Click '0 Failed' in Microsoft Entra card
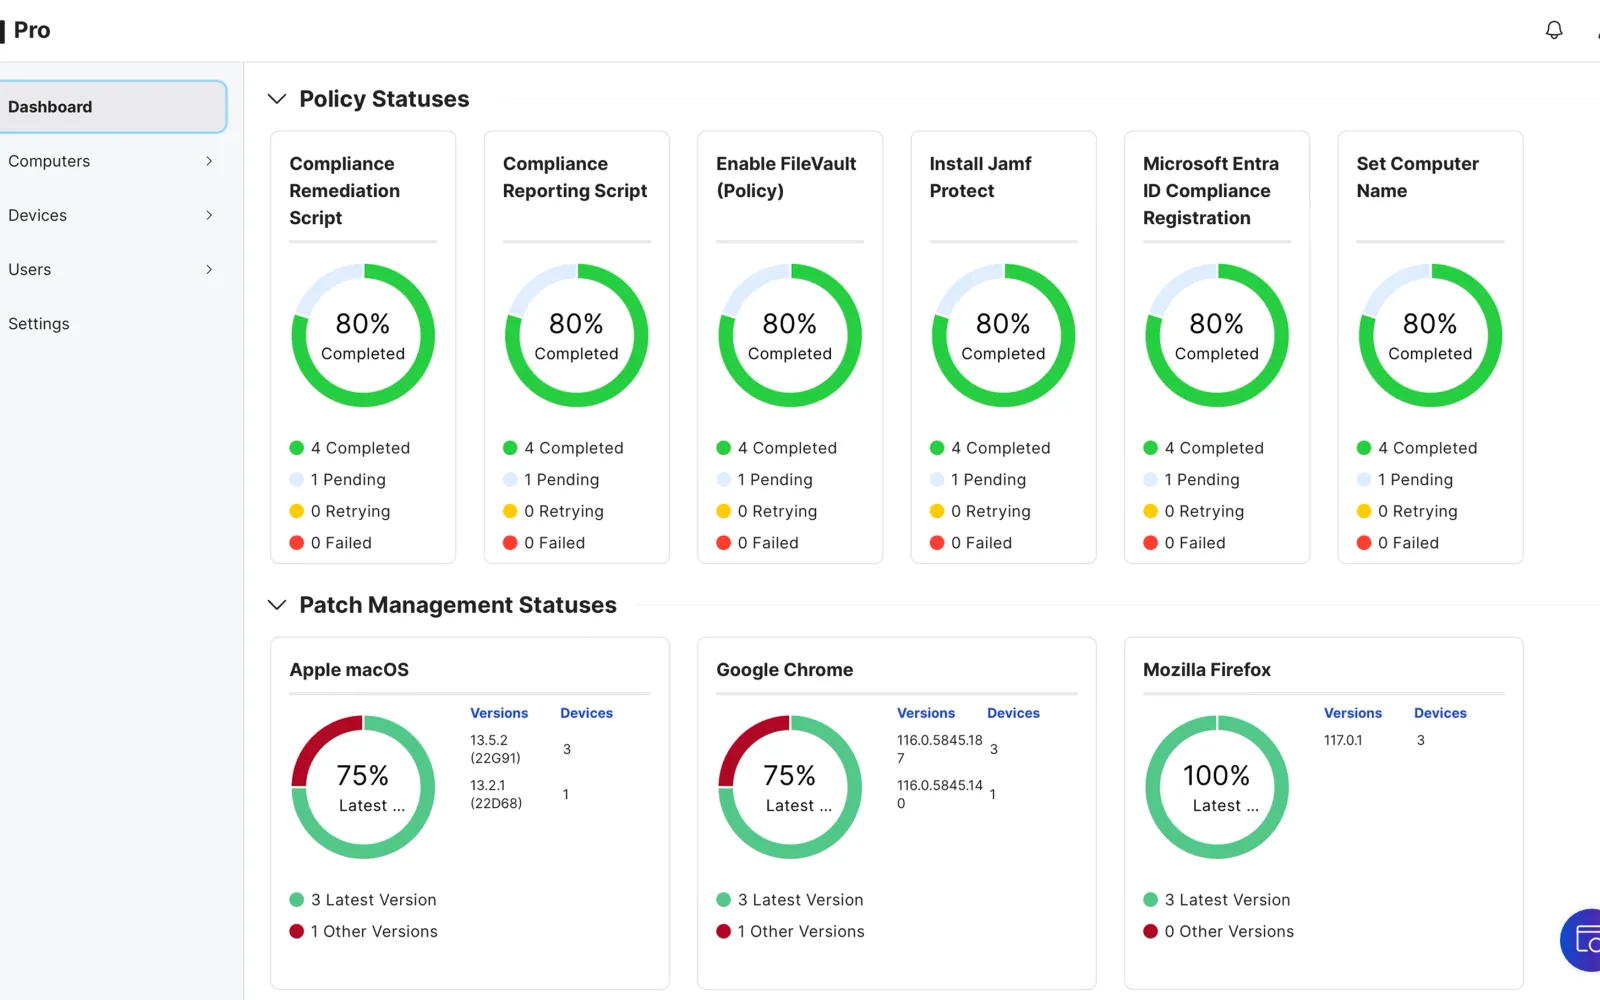Image resolution: width=1600 pixels, height=1000 pixels. 1184,543
